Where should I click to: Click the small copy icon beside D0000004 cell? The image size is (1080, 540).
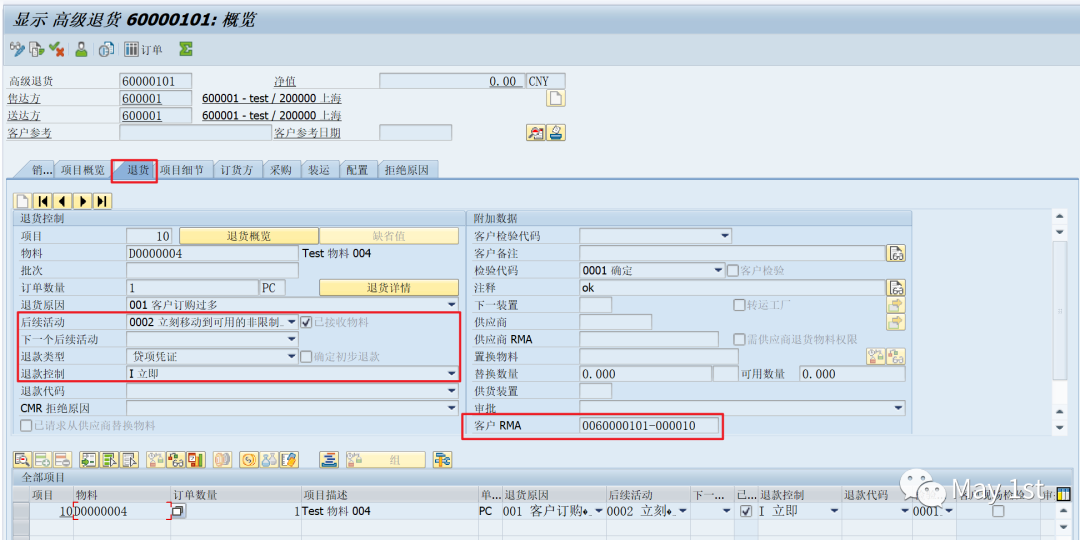point(178,511)
